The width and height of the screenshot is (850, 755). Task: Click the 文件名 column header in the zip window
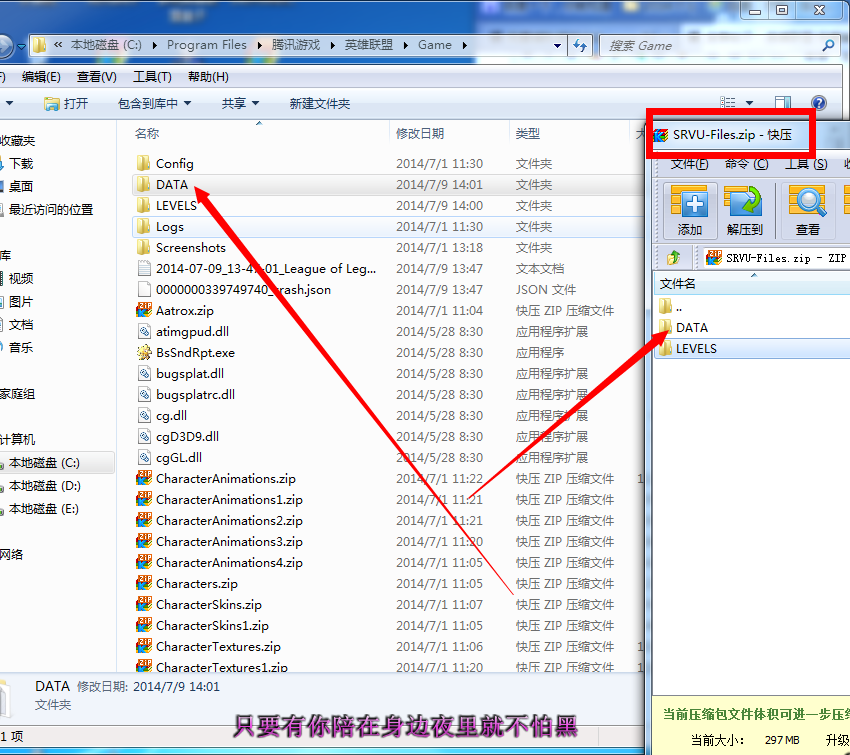click(678, 283)
